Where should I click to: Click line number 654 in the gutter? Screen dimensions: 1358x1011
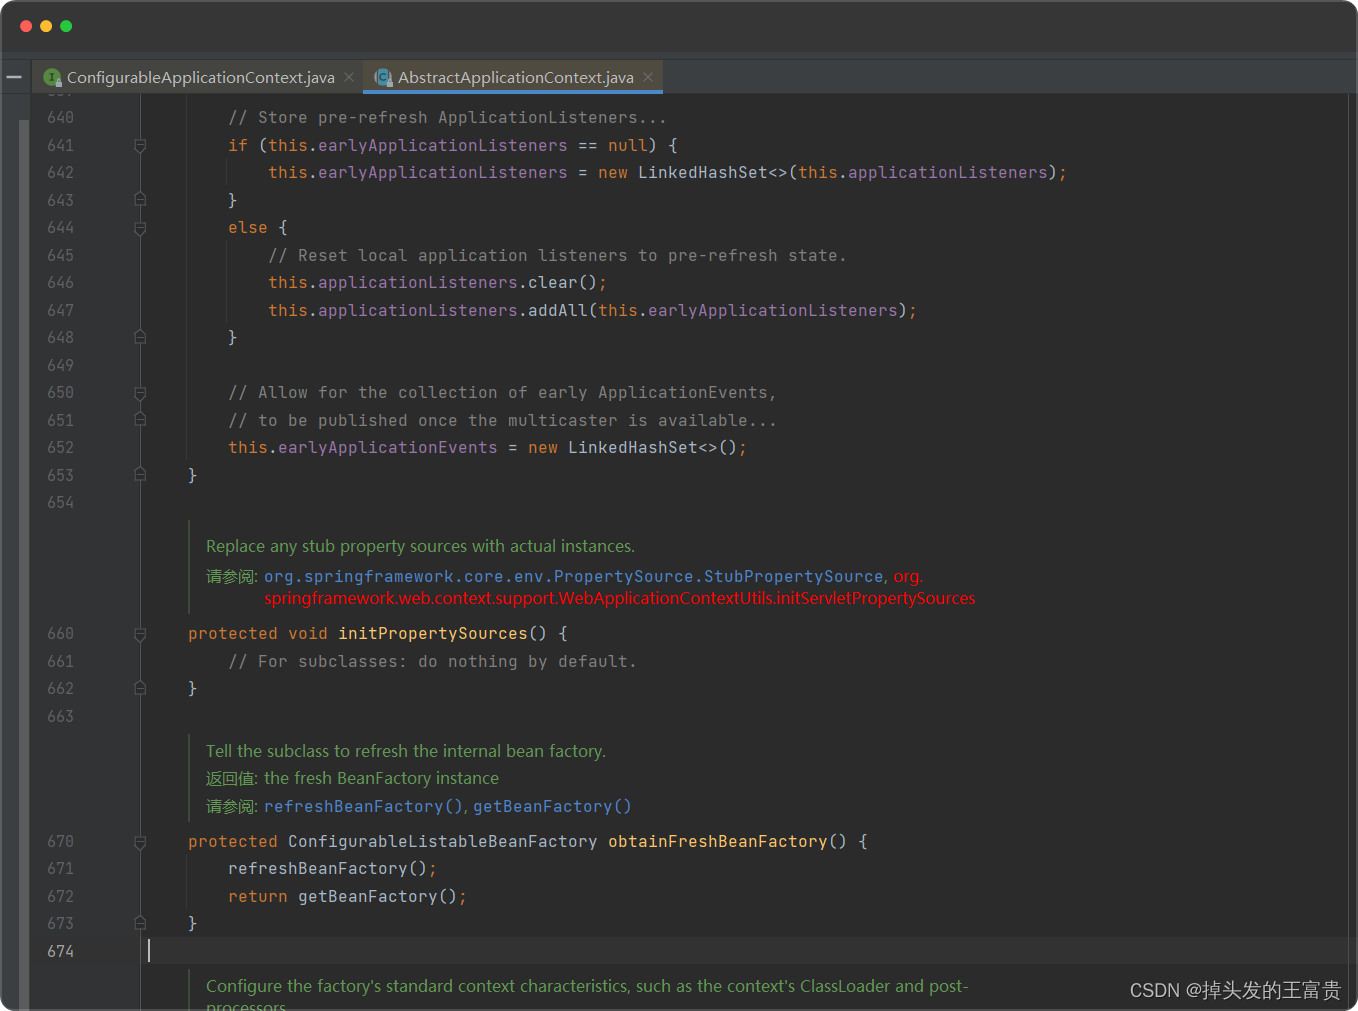pyautogui.click(x=60, y=503)
